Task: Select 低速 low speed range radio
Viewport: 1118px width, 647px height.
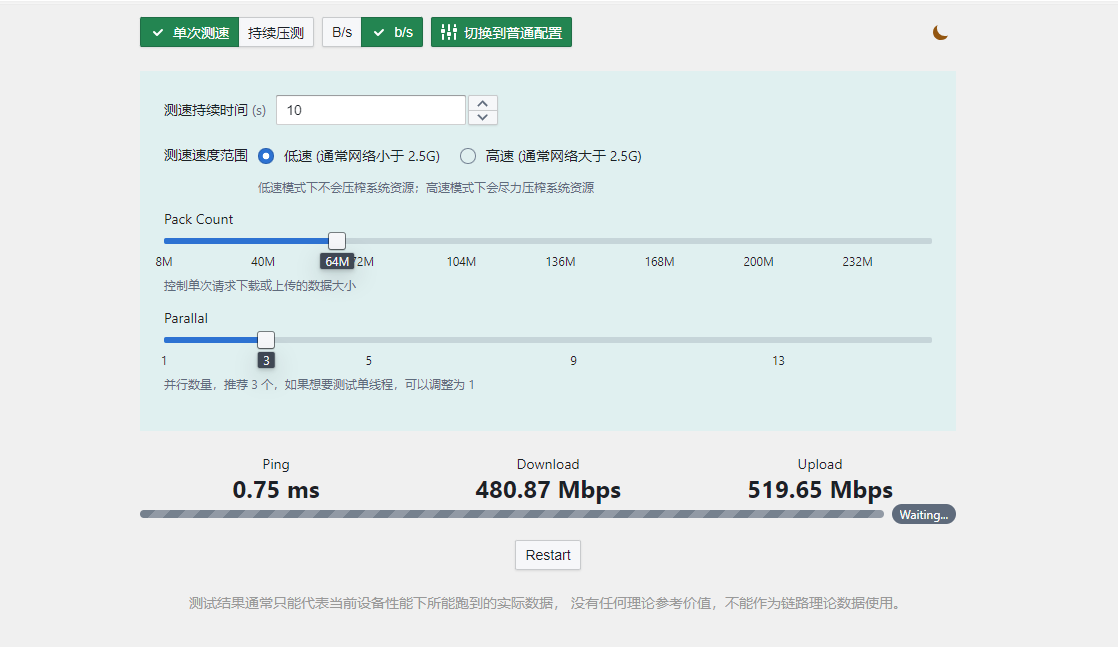Action: pos(266,156)
